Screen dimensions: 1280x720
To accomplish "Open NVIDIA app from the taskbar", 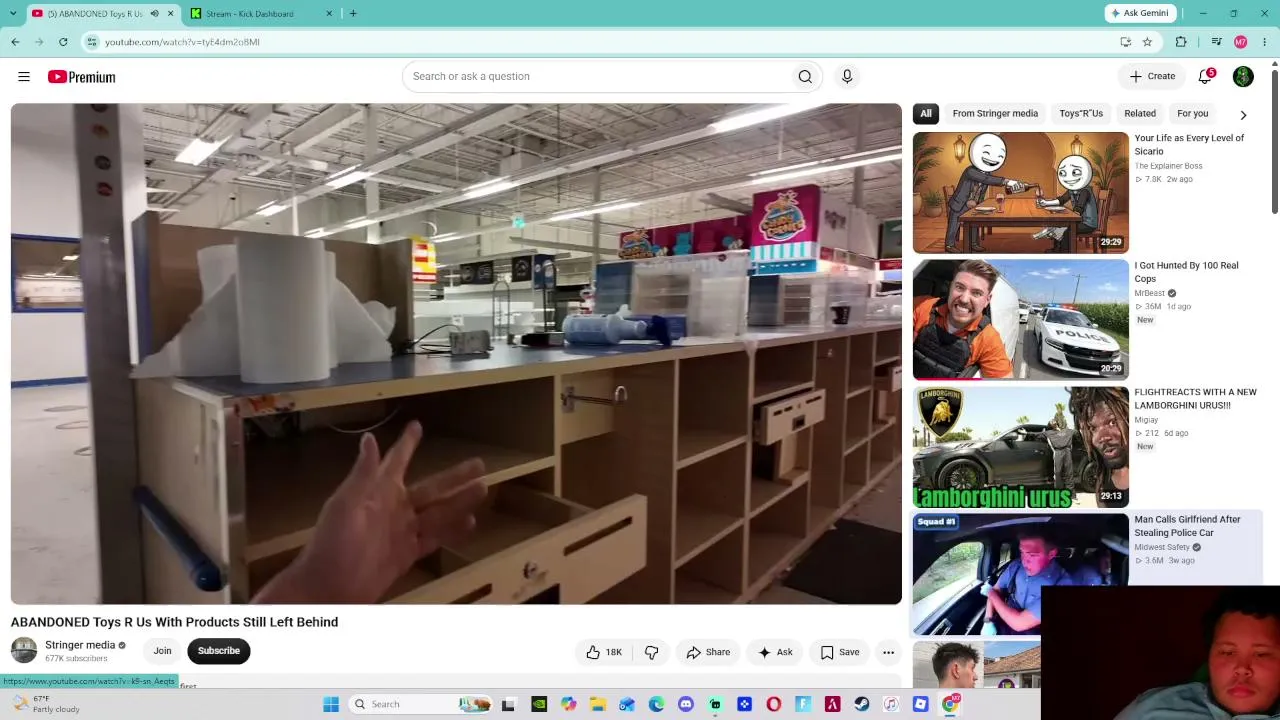I will 539,704.
